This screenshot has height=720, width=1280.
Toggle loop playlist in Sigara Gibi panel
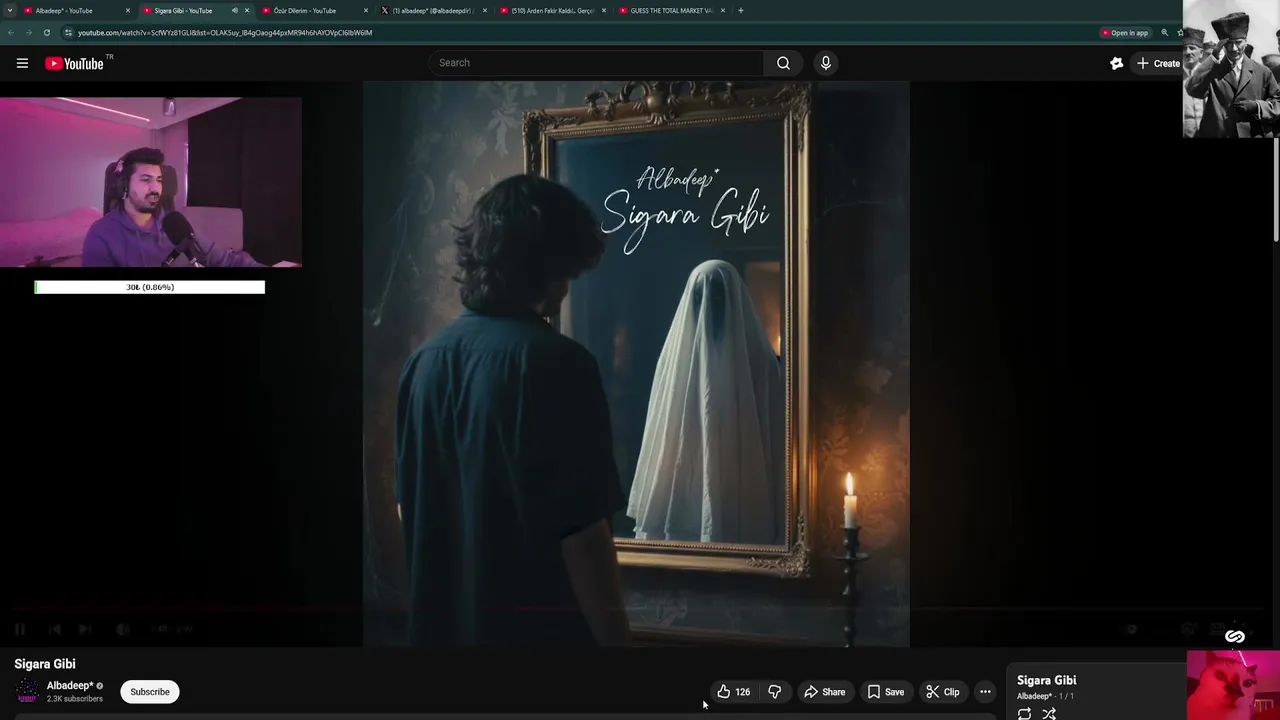pyautogui.click(x=1024, y=714)
